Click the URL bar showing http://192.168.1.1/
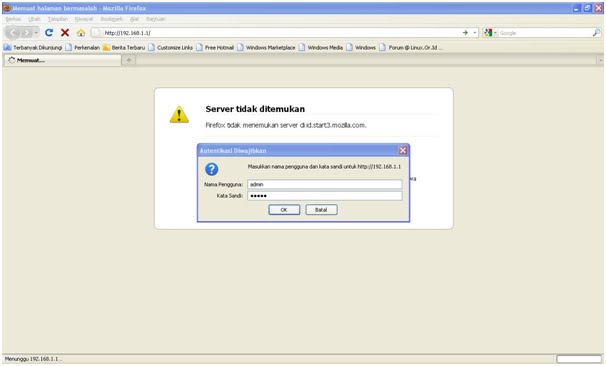 [282, 33]
